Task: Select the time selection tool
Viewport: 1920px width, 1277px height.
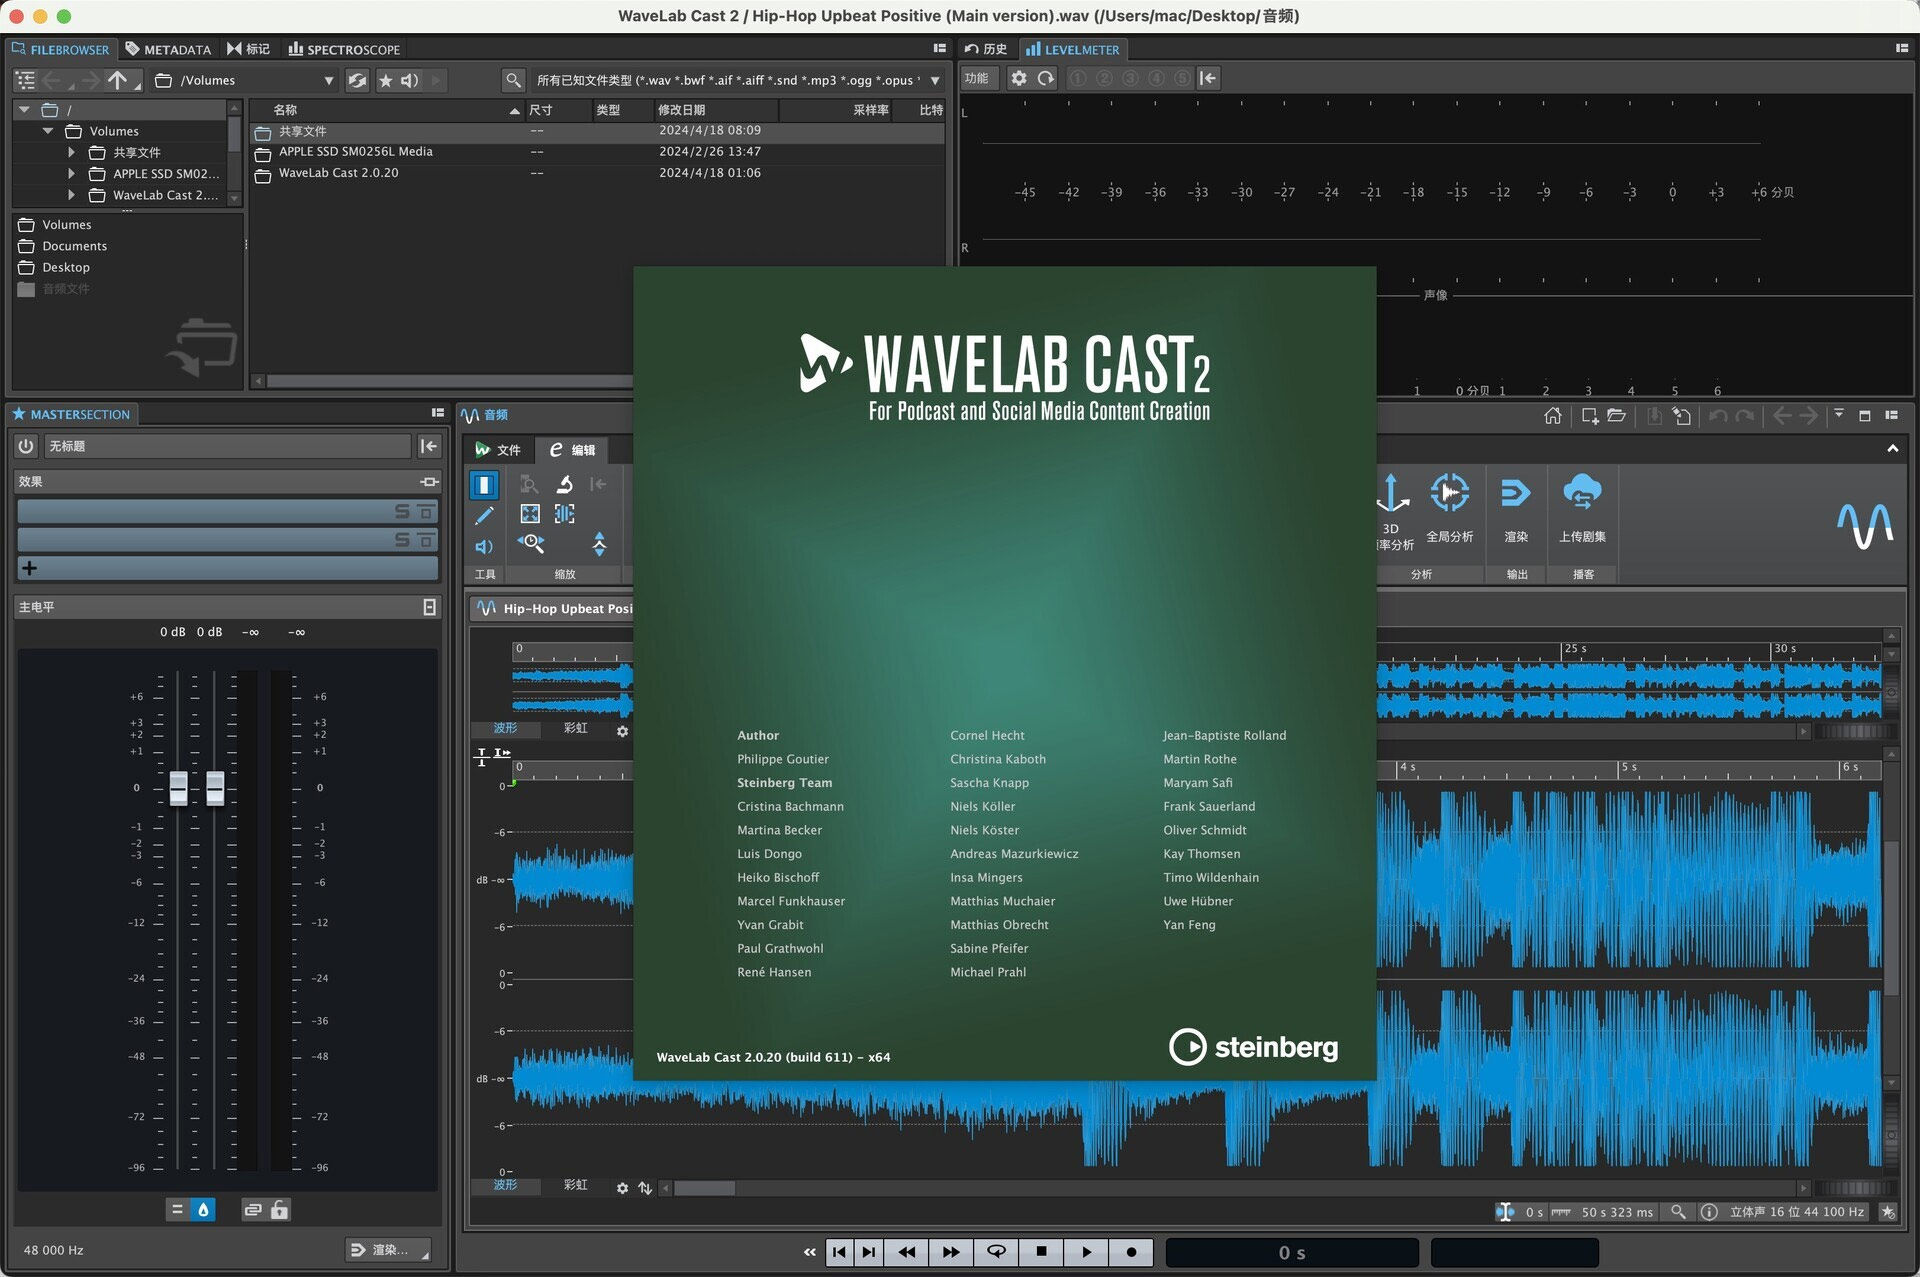Action: (484, 485)
